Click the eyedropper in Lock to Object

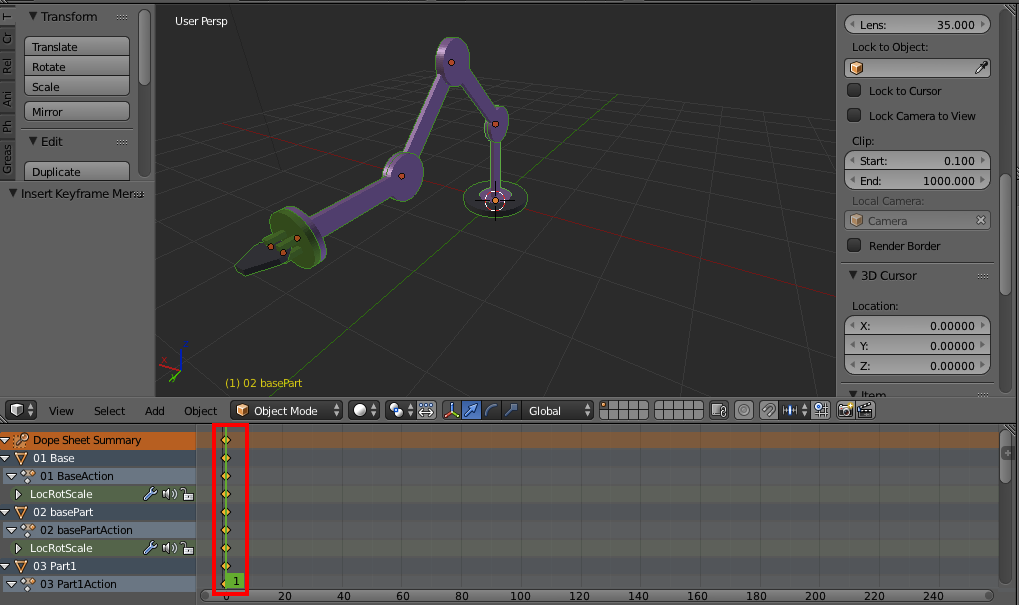coord(981,68)
